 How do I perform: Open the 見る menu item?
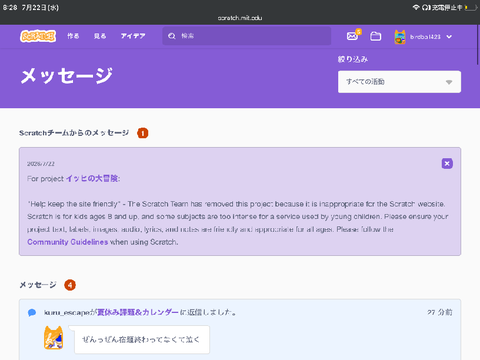(x=100, y=36)
